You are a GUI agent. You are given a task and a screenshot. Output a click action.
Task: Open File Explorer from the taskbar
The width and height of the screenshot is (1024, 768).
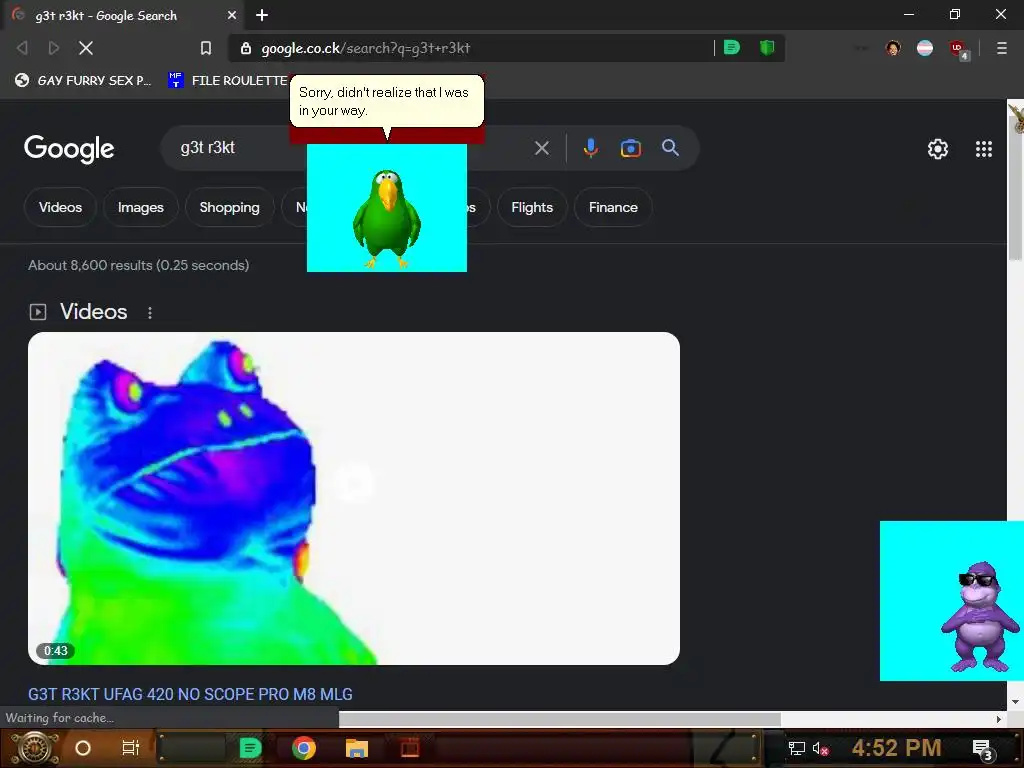click(357, 748)
